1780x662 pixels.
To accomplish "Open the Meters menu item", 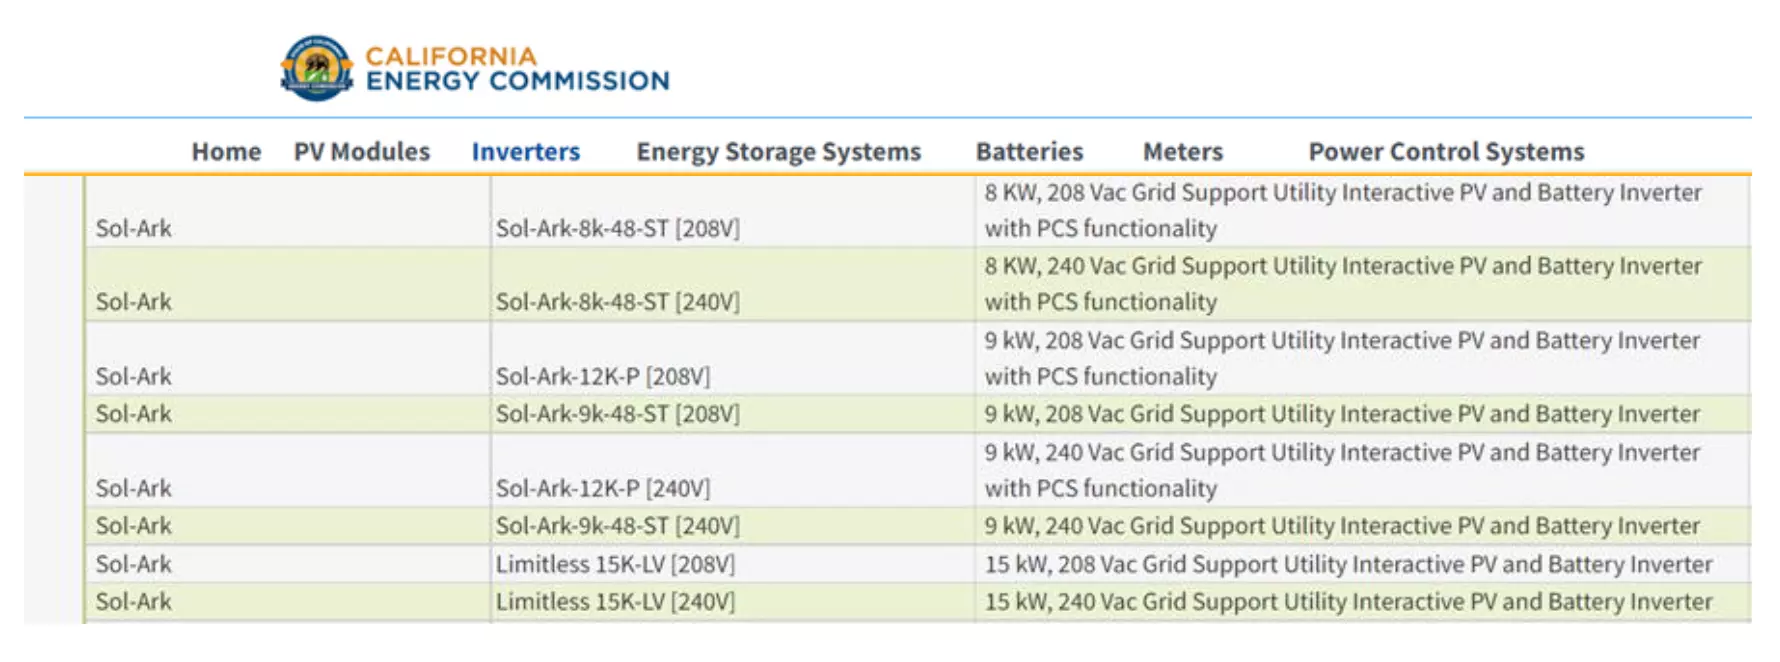I will pyautogui.click(x=1183, y=152).
